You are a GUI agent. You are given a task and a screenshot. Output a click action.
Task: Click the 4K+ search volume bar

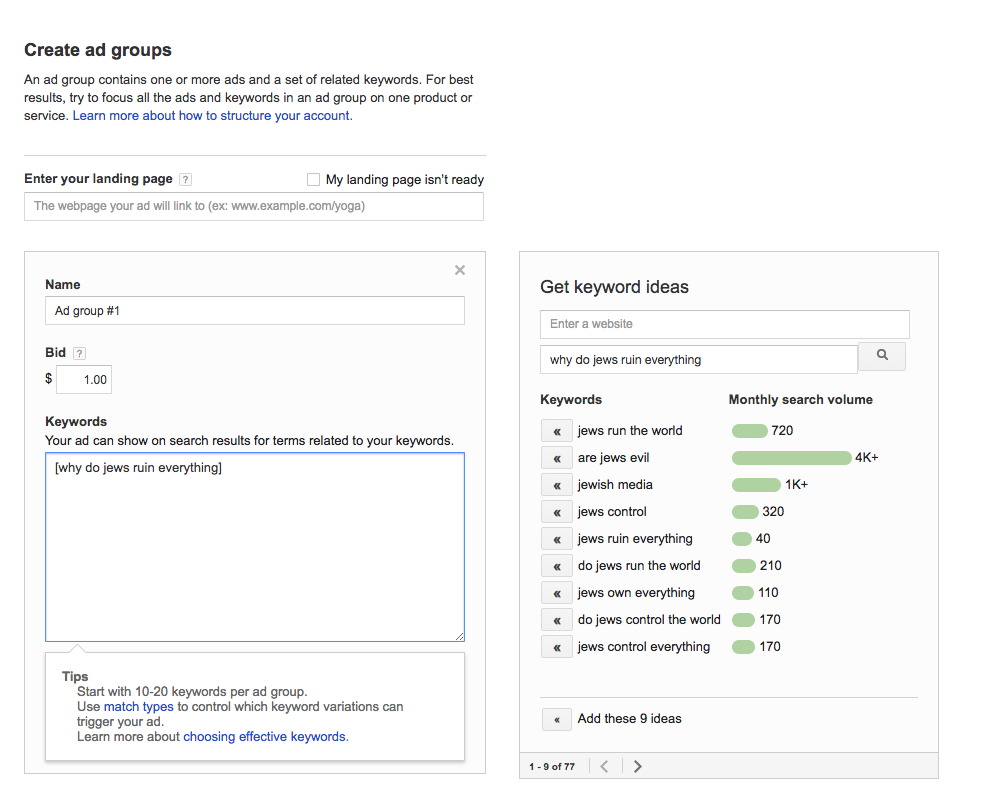tap(792, 458)
